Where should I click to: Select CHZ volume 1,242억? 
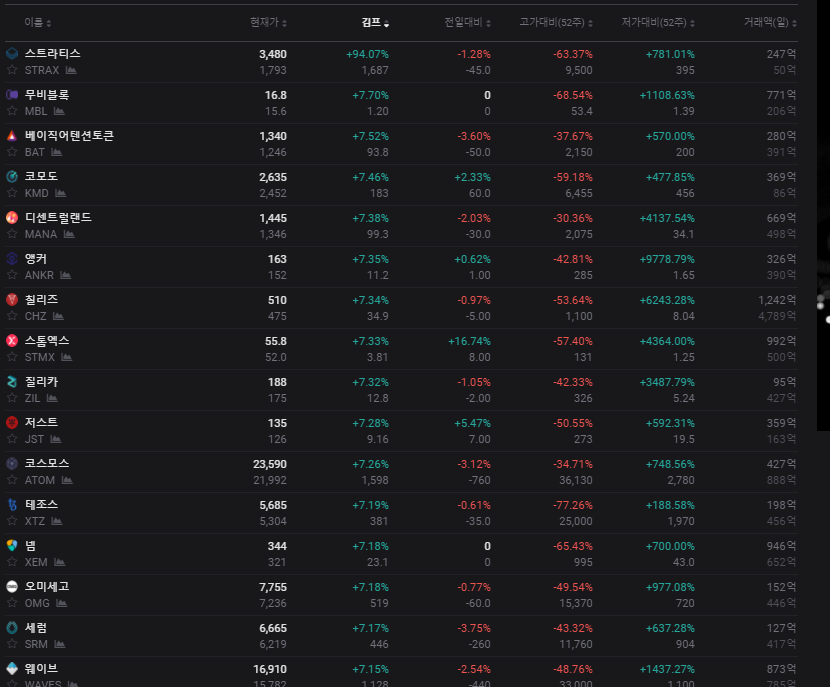tap(777, 300)
